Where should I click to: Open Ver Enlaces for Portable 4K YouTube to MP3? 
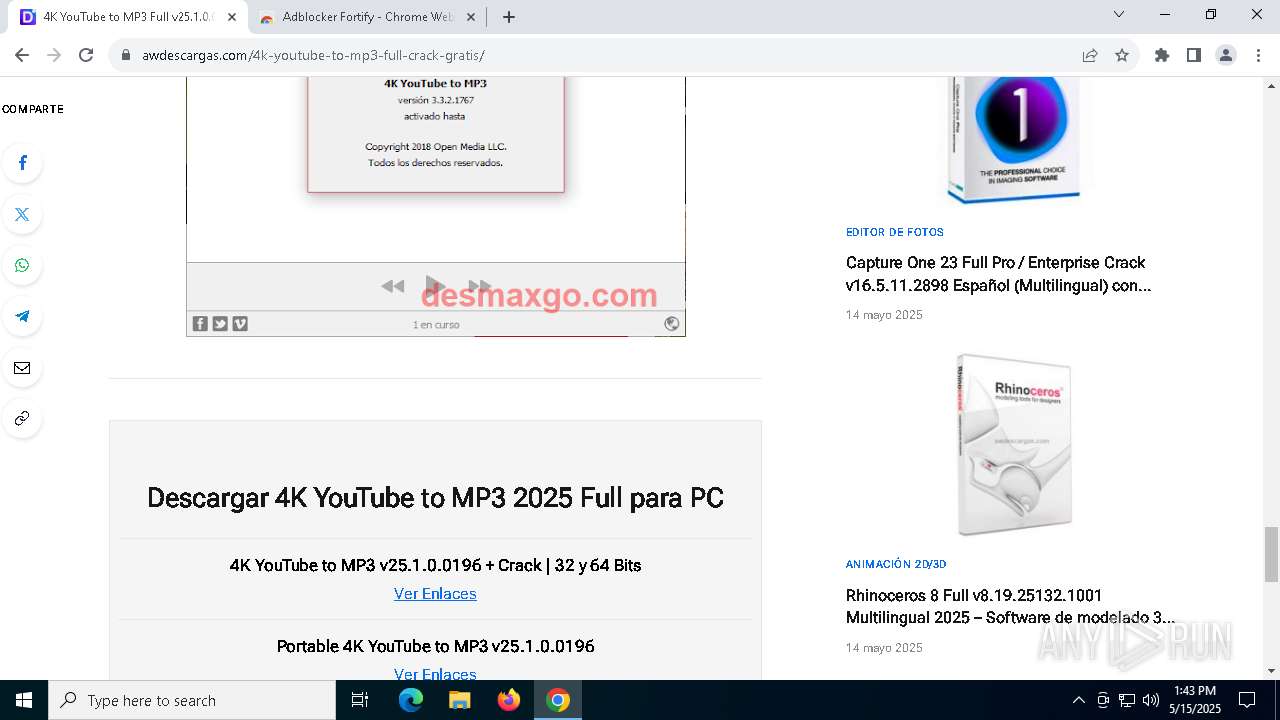point(435,674)
